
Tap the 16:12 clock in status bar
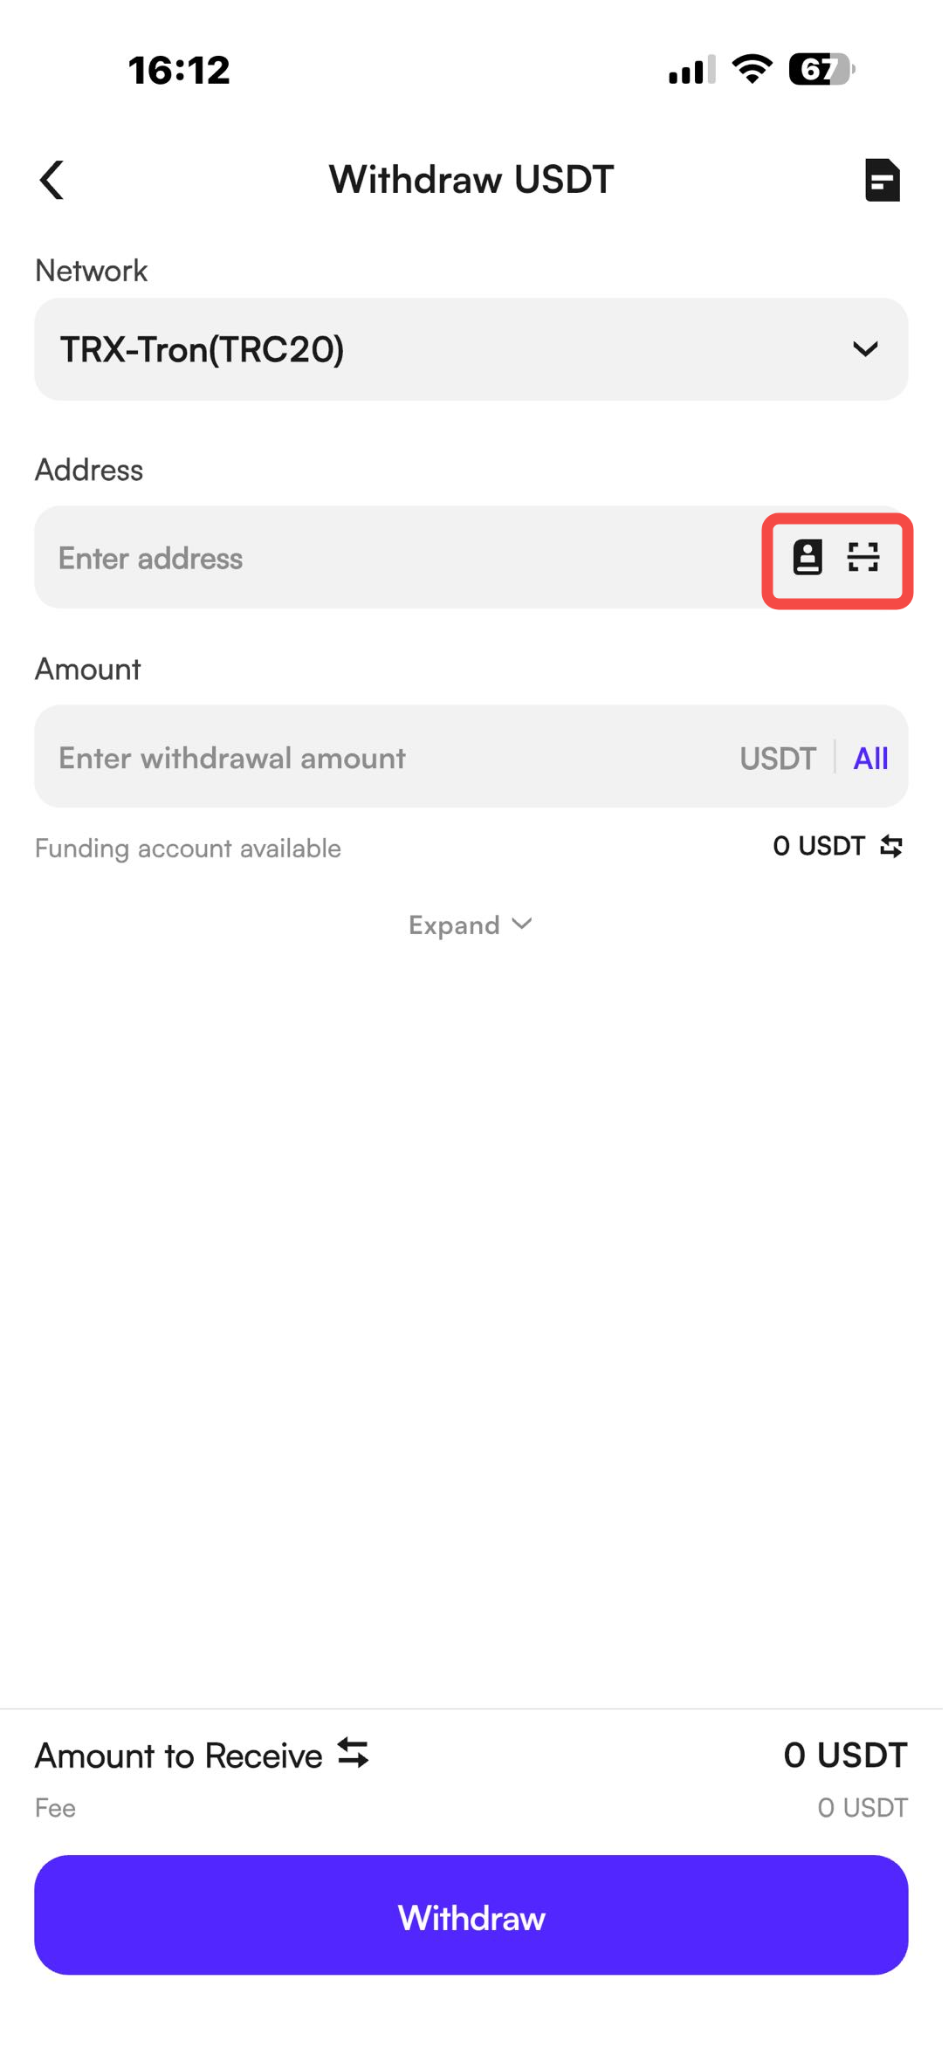click(179, 70)
